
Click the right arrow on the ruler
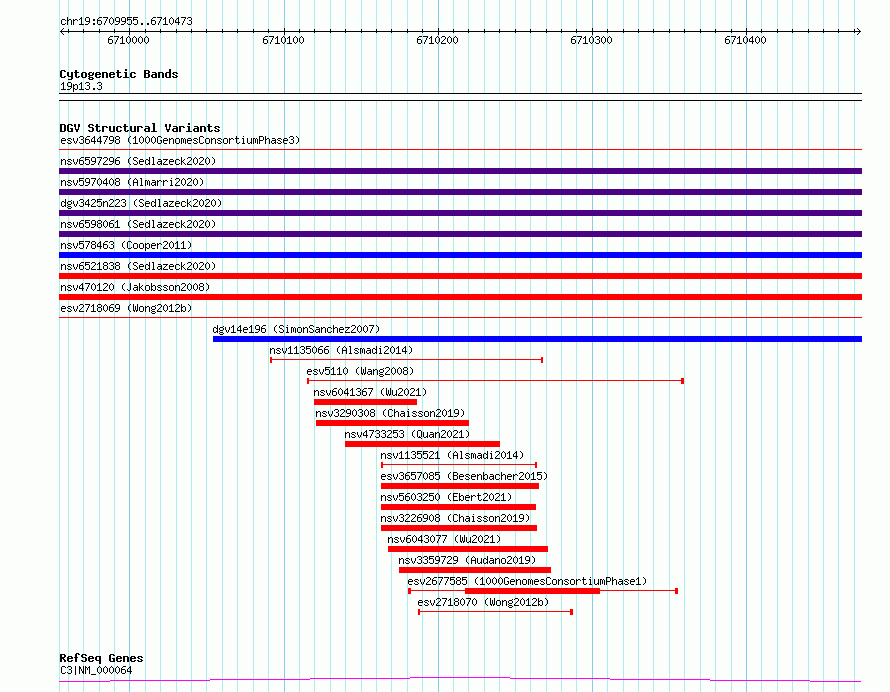pyautogui.click(x=858, y=32)
